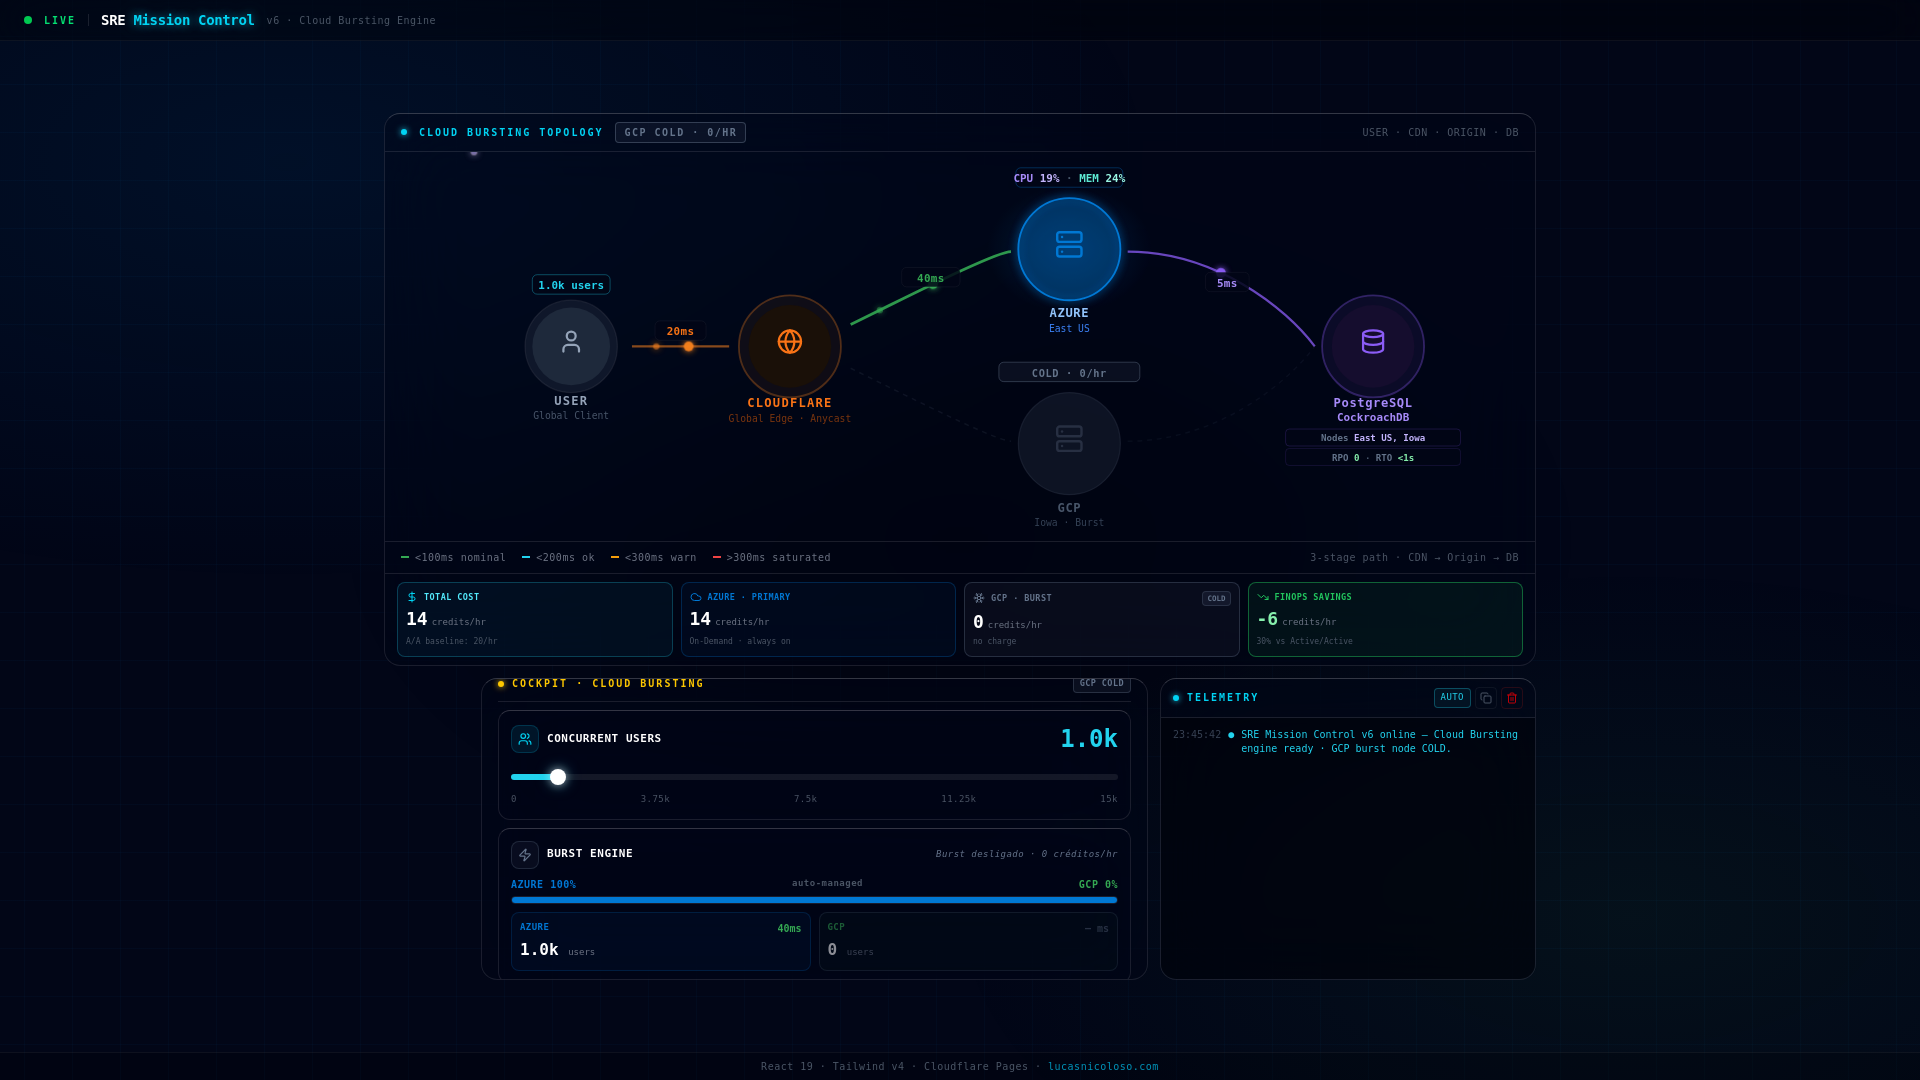Click the Total Cost dollar icon

click(x=412, y=597)
